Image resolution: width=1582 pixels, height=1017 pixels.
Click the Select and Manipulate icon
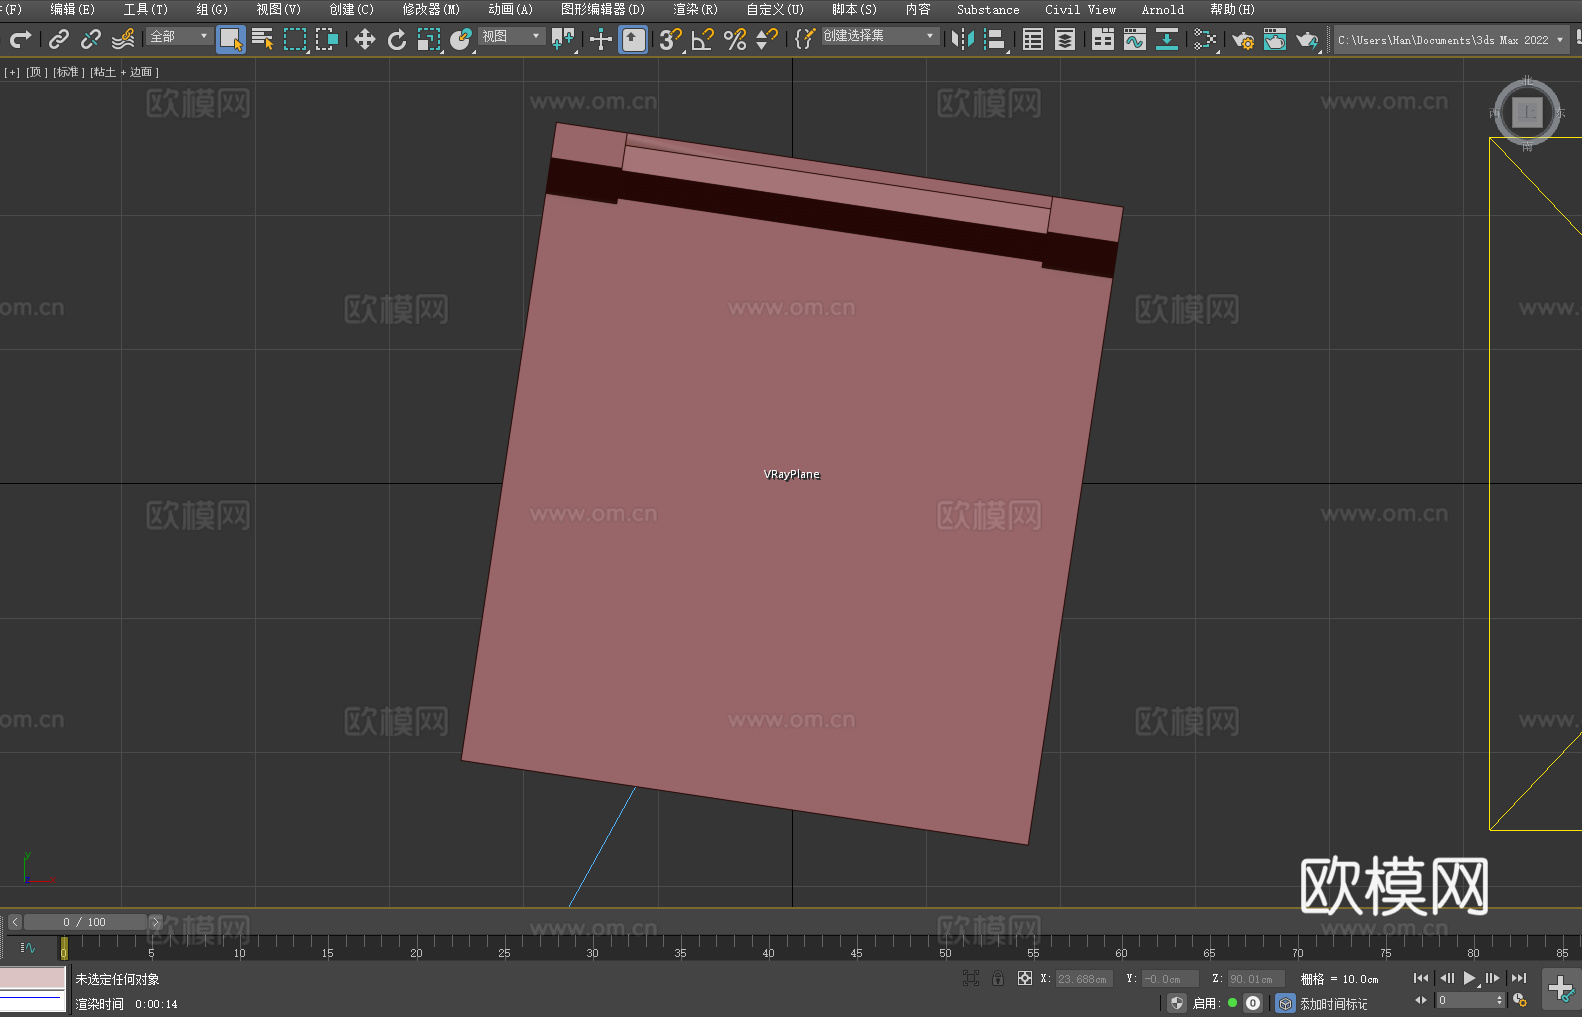[601, 39]
